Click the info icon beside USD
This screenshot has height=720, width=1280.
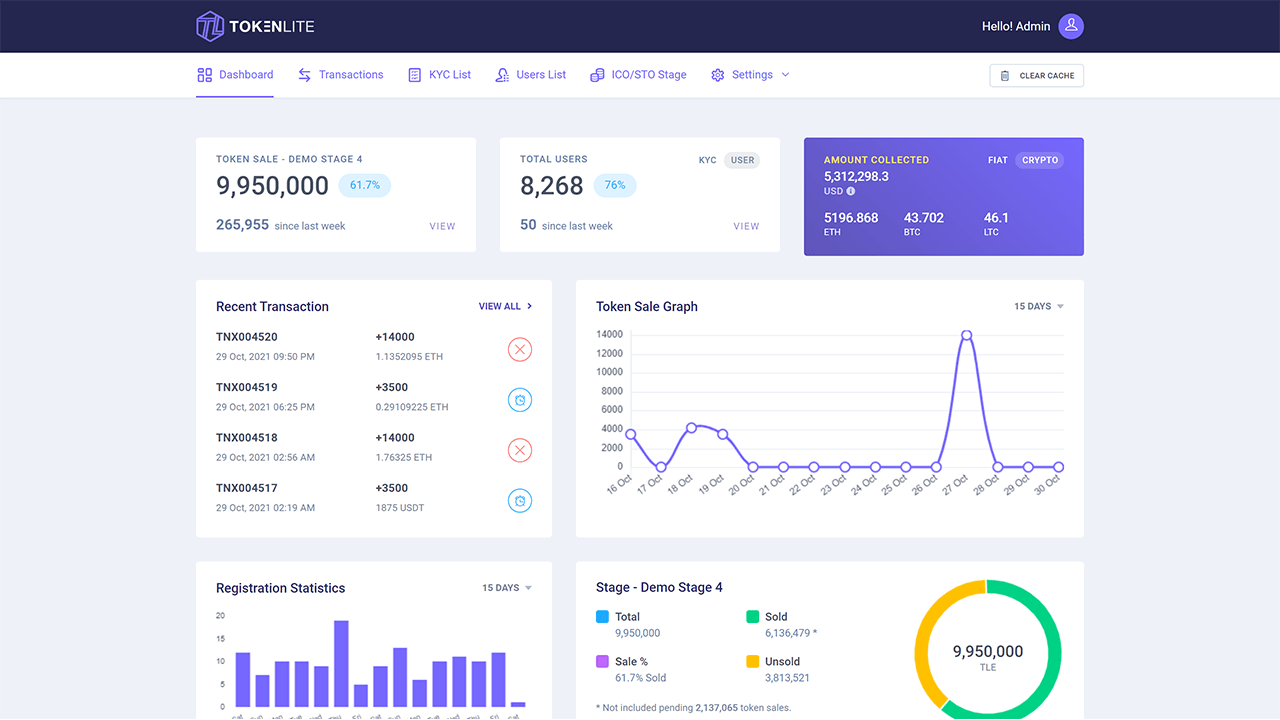tap(851, 191)
